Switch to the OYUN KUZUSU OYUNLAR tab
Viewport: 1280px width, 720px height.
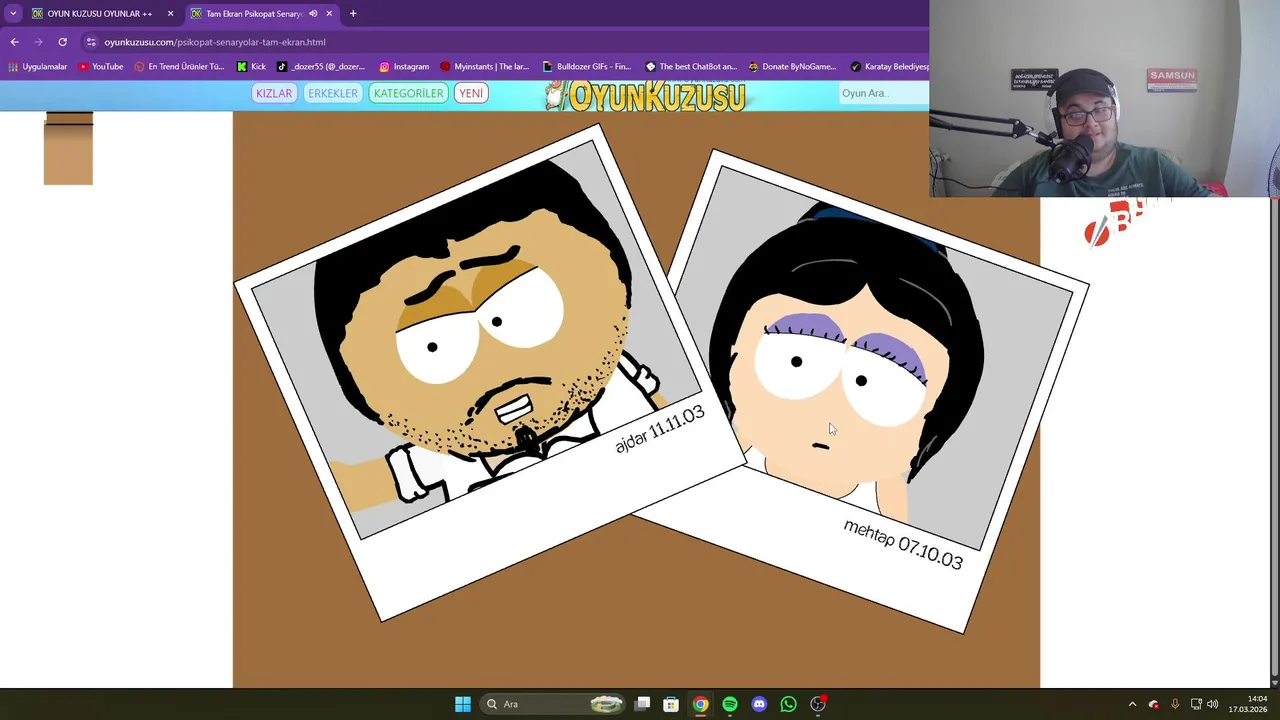point(100,13)
